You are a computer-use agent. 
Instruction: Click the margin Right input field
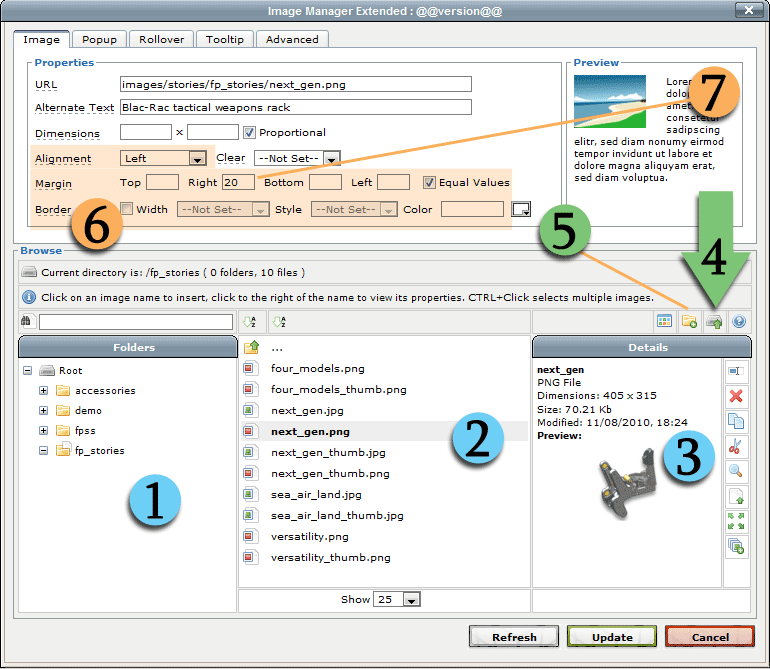point(238,182)
